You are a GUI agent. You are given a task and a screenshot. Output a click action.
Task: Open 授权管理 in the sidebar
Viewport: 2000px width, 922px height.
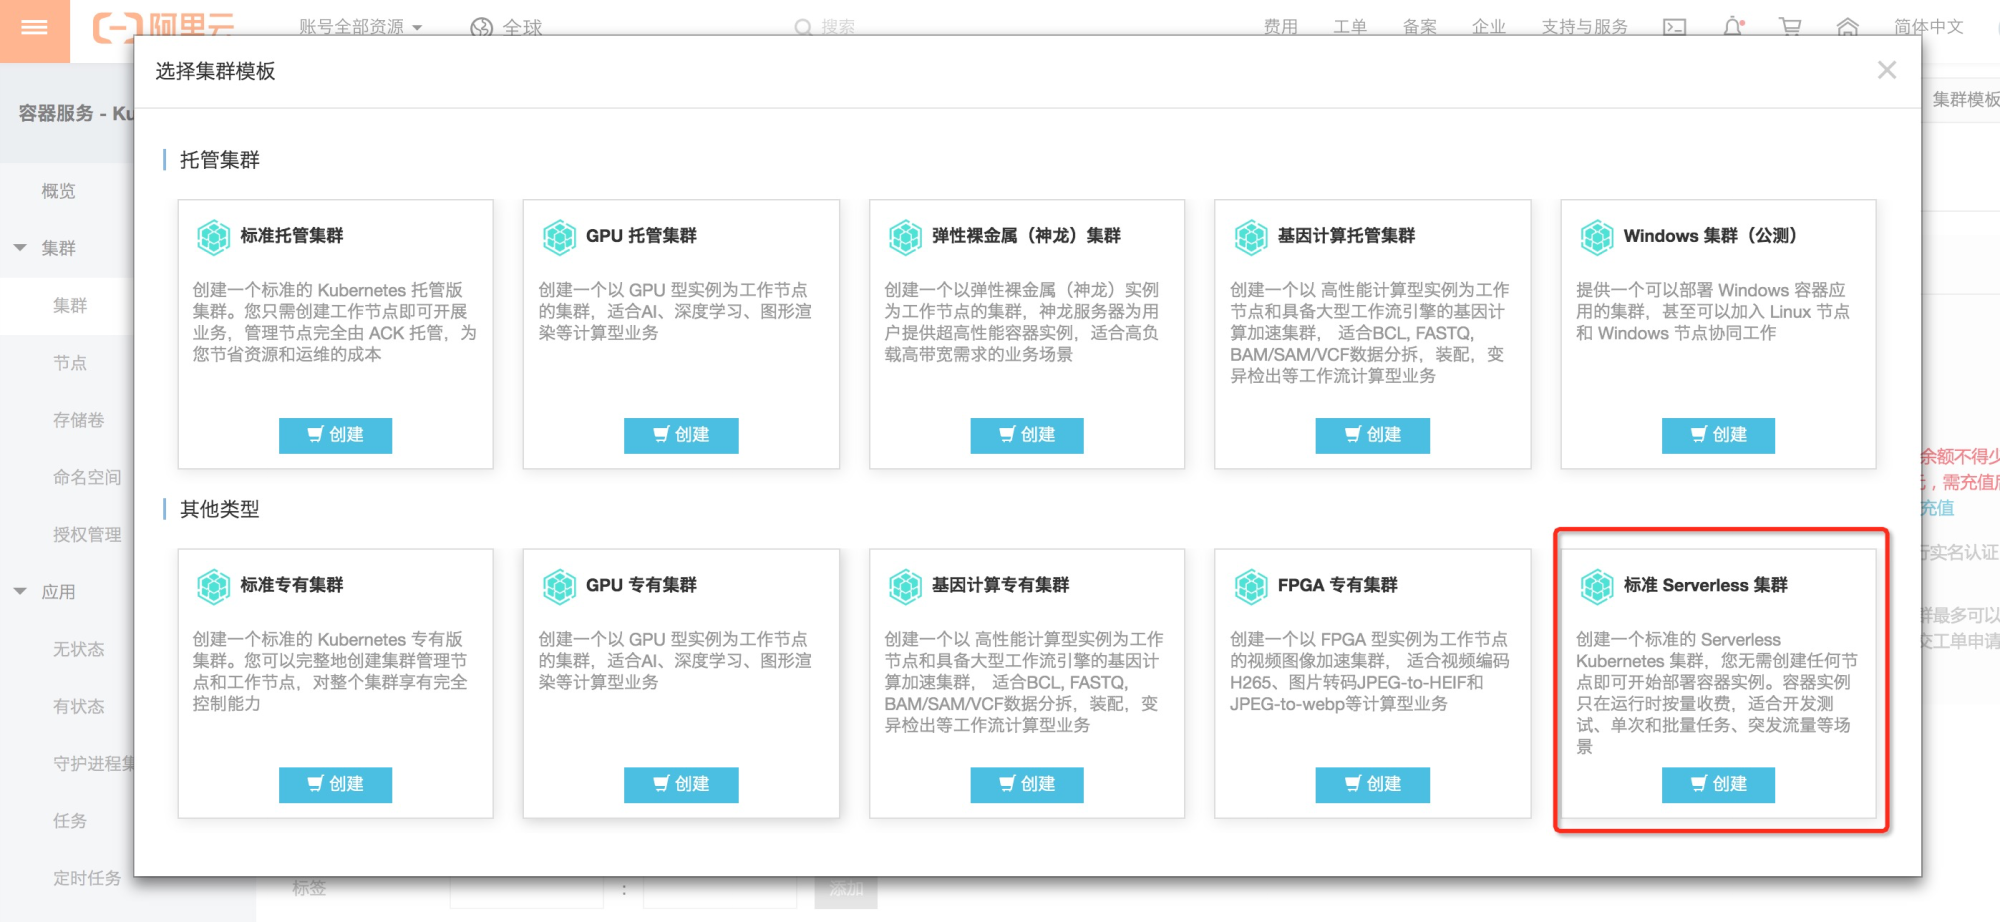point(87,535)
